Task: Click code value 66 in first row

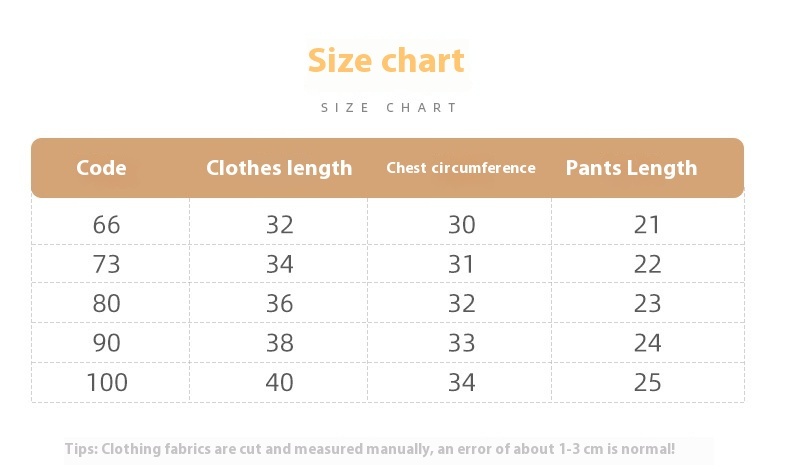Action: coord(106,225)
